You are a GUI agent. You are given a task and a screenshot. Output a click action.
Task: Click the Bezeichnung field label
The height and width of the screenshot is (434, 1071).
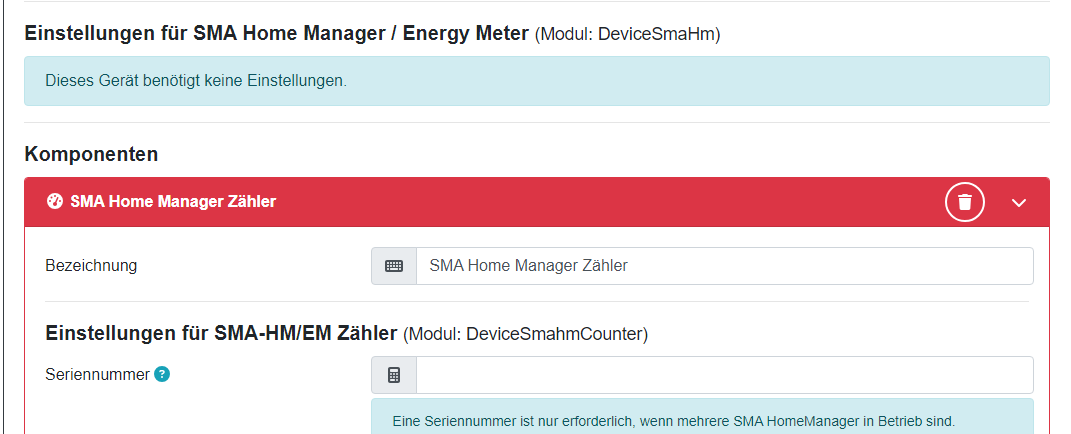pos(91,266)
